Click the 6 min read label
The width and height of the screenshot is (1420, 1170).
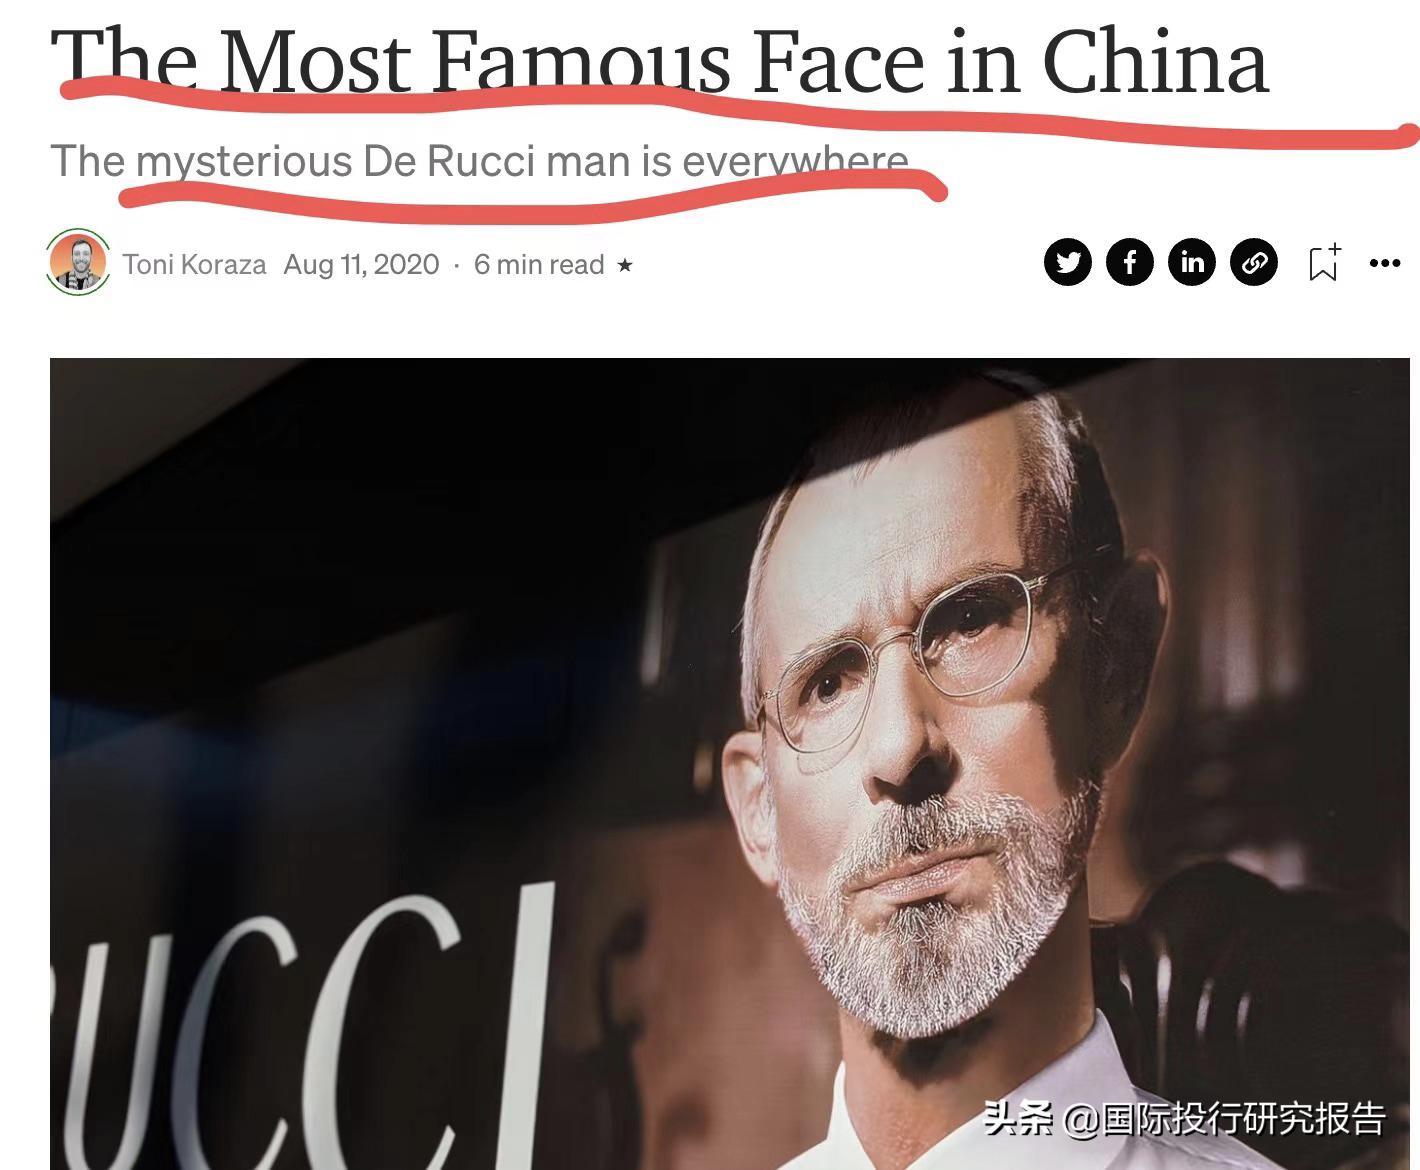pyautogui.click(x=539, y=264)
